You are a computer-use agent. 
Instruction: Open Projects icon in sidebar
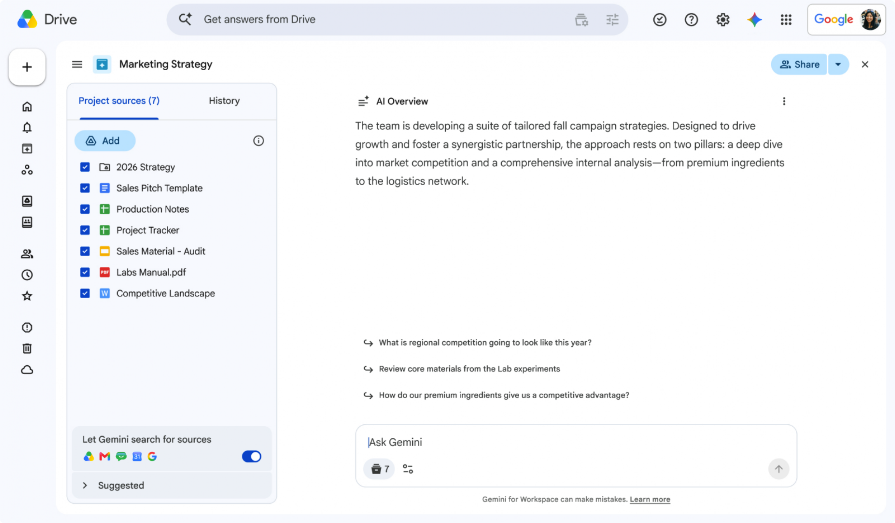(27, 148)
